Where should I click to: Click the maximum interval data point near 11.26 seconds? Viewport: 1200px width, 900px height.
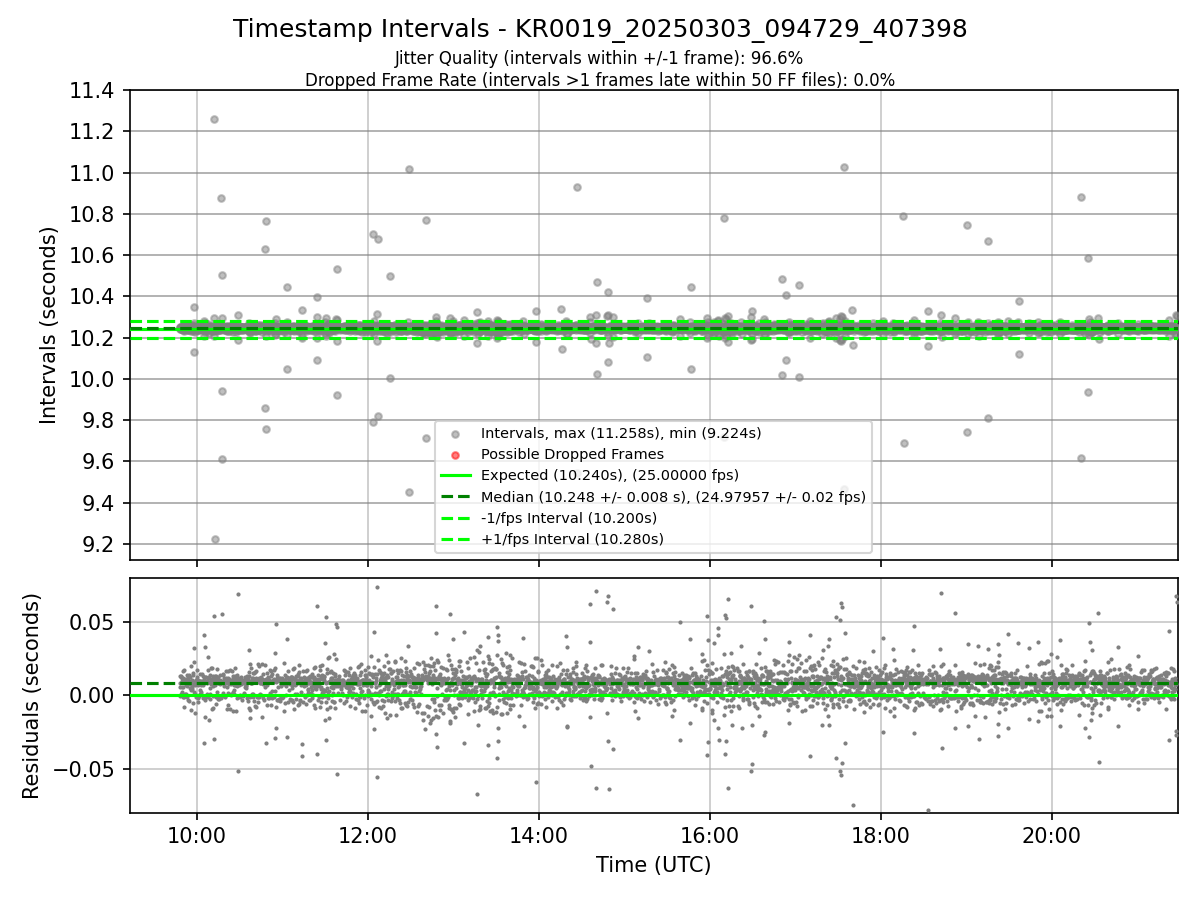214,120
